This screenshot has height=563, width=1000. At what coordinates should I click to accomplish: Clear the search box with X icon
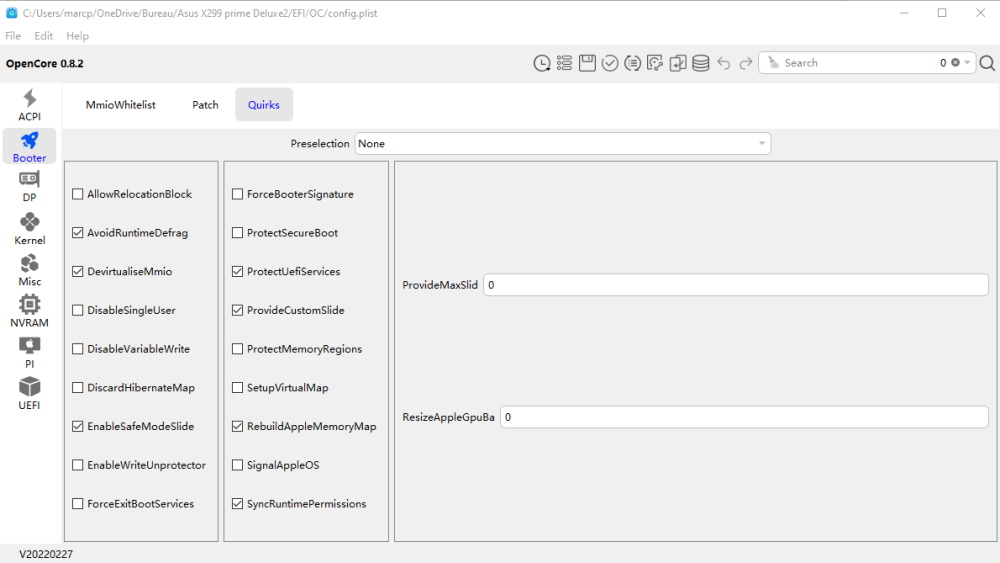point(955,62)
